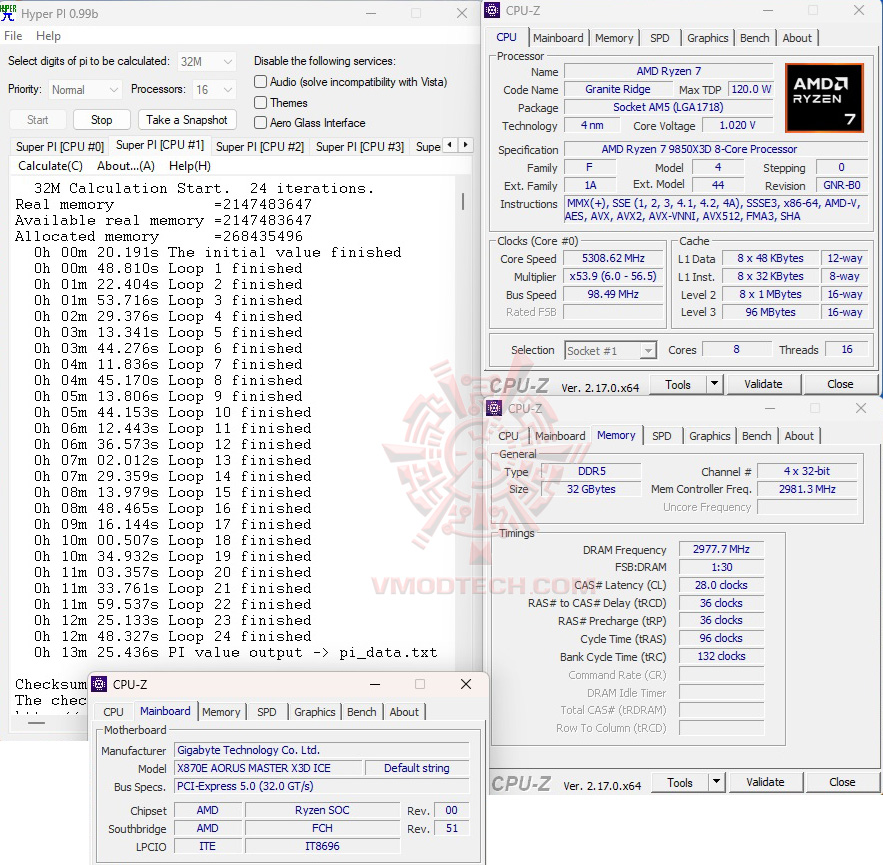Open CPU tab in CPU-Z Memory window
Screen dimensions: 883x865
point(508,436)
